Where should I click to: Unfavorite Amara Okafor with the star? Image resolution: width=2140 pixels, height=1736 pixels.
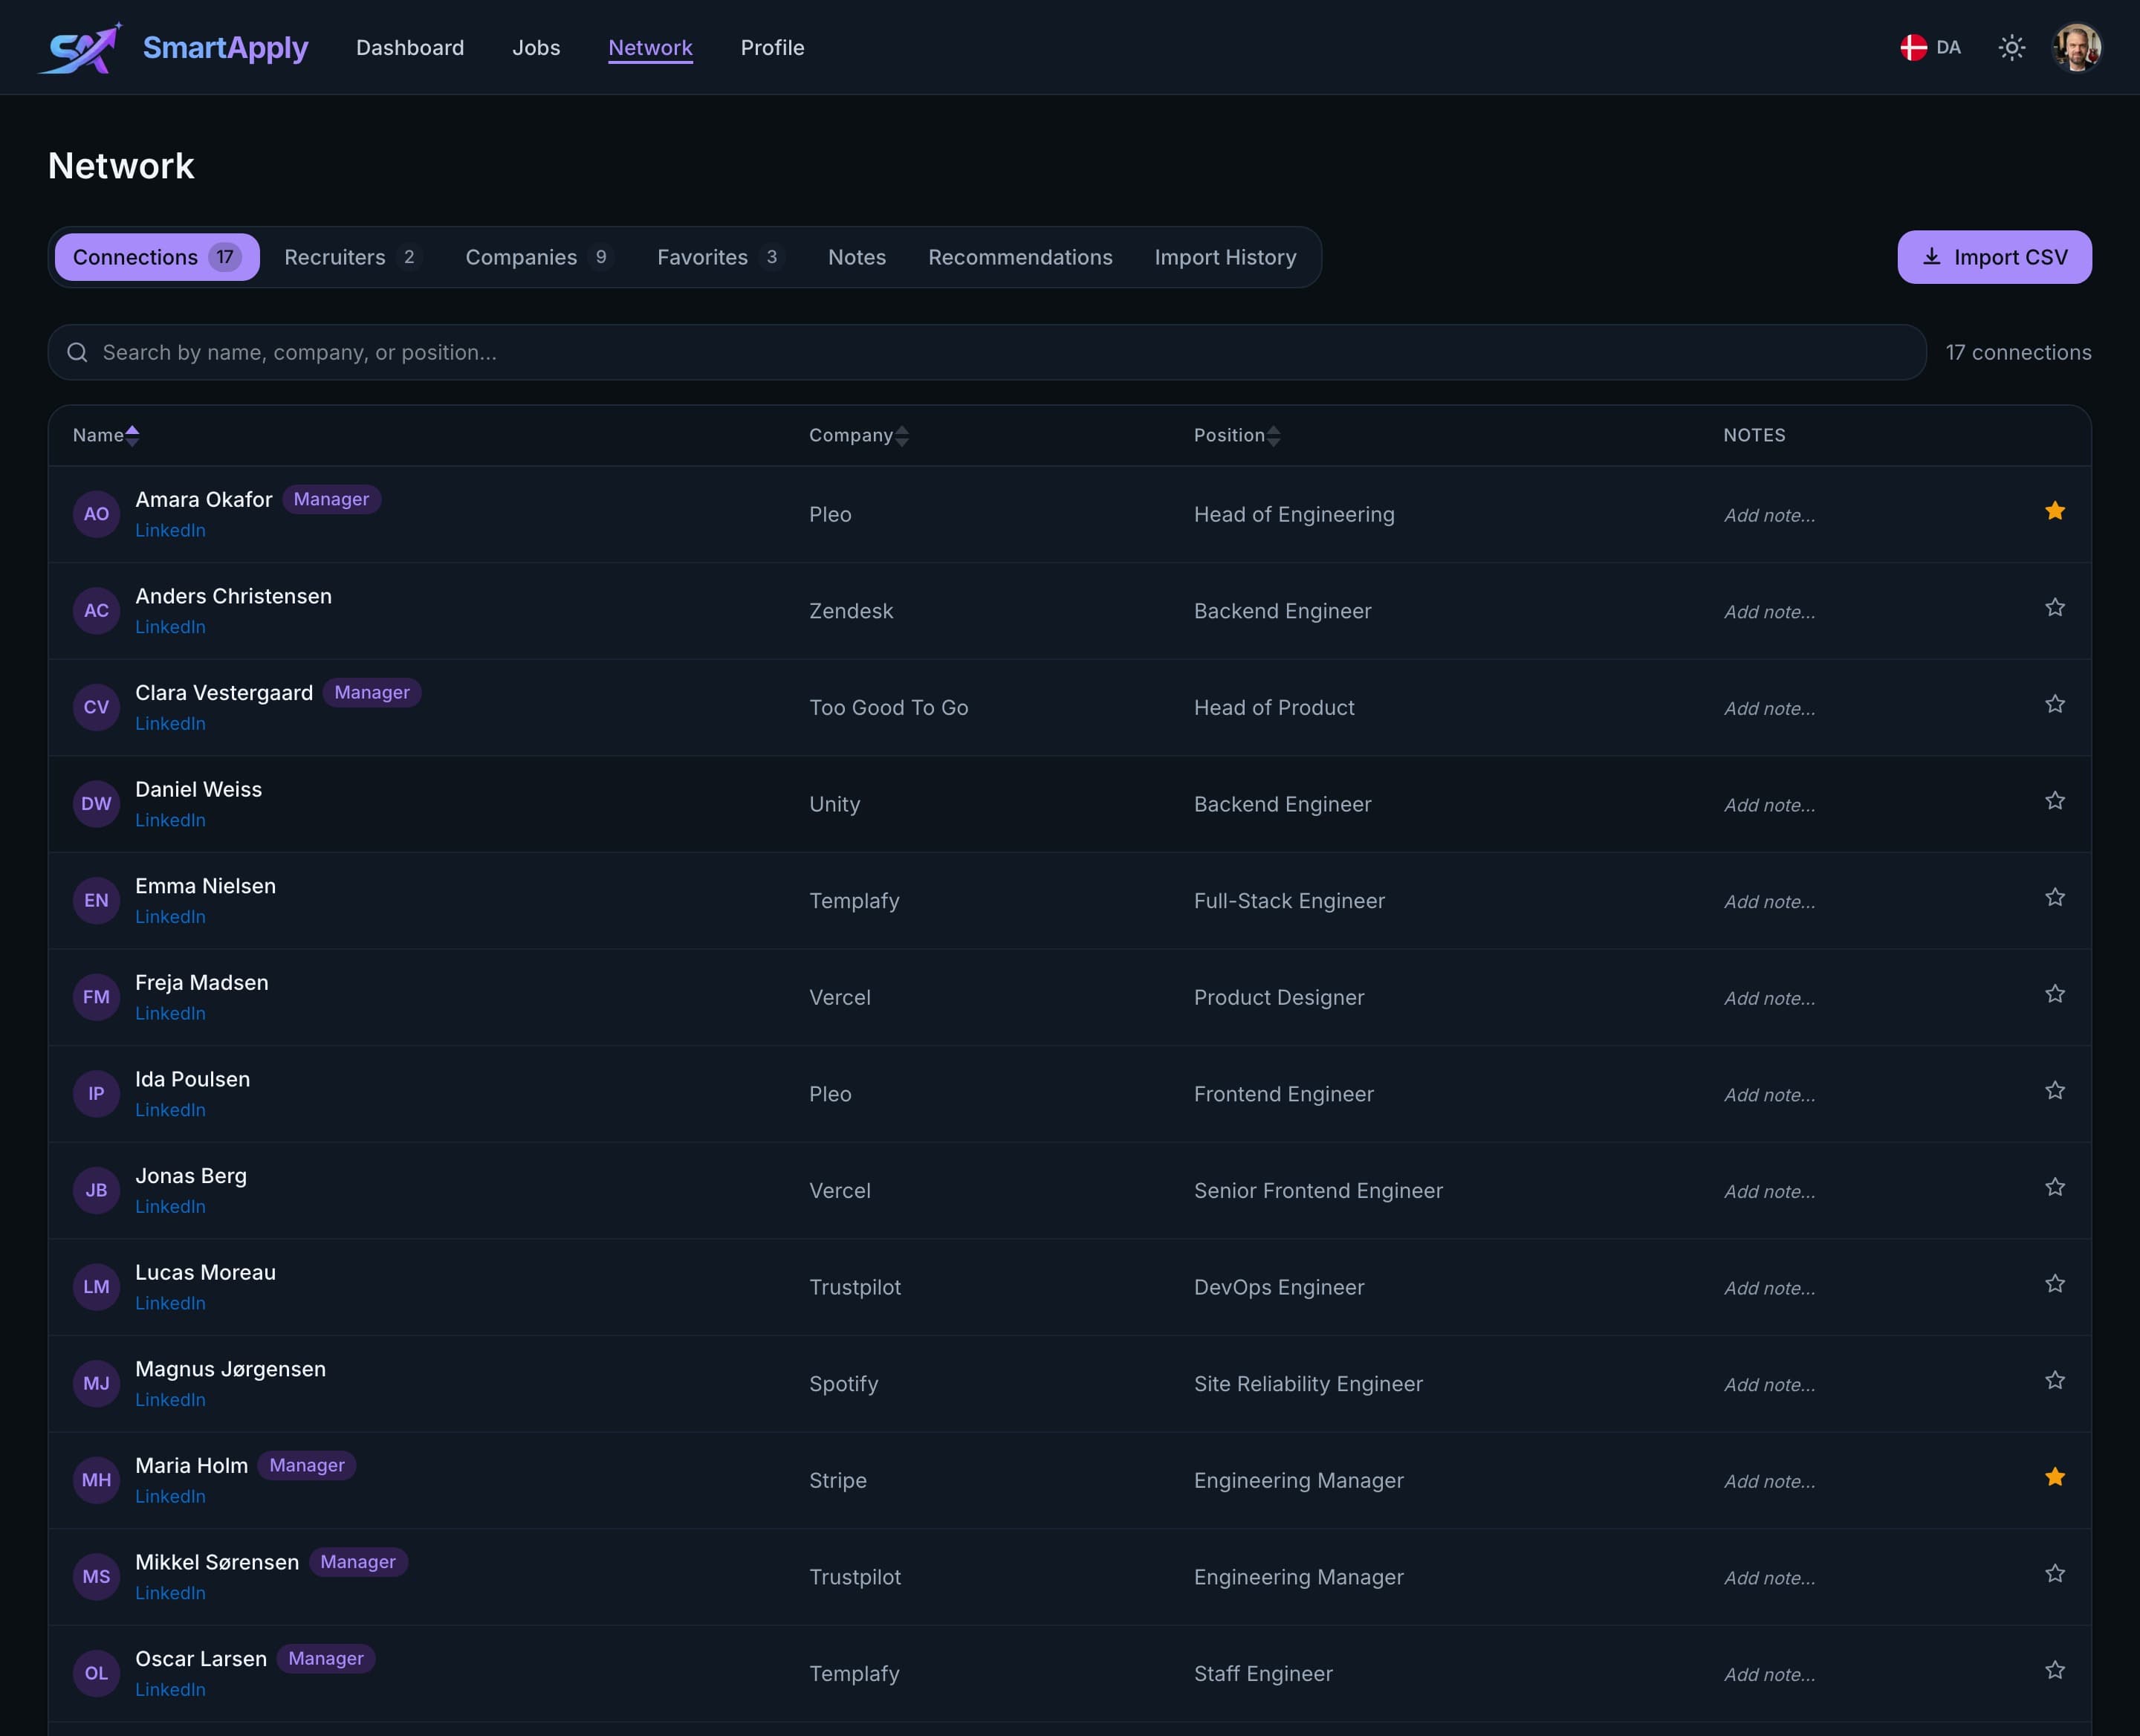tap(2055, 511)
